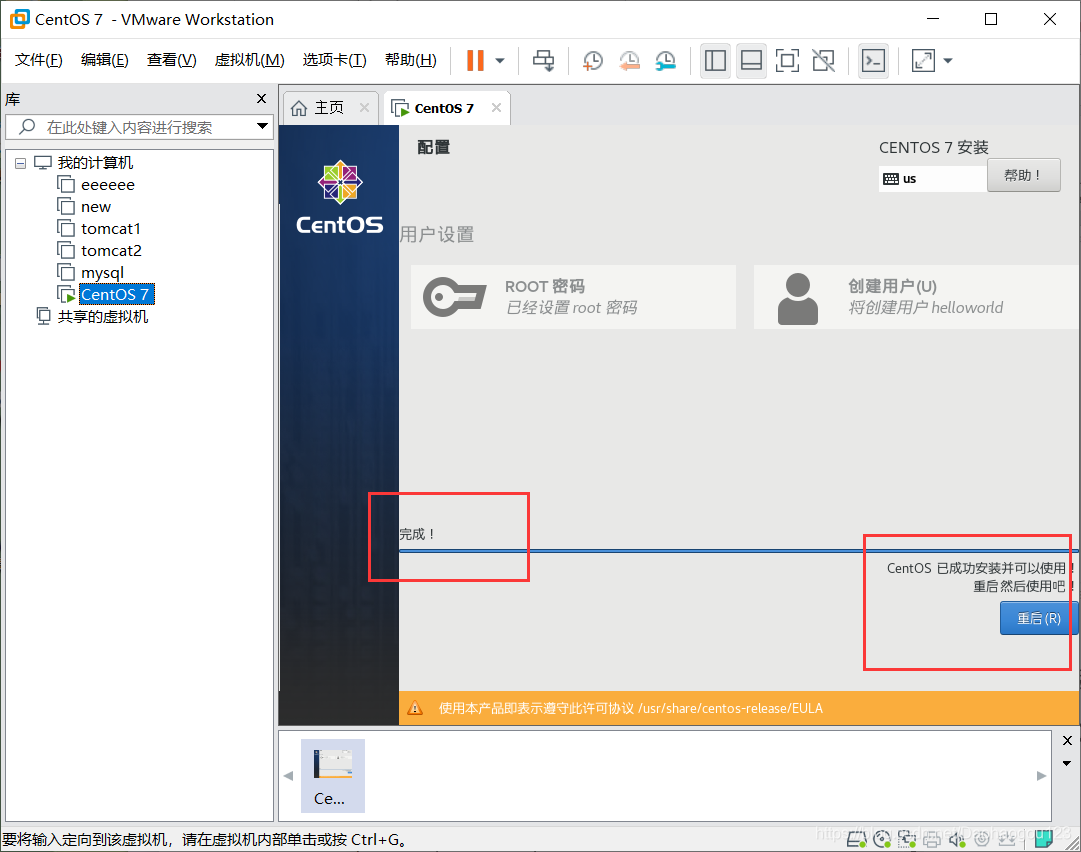
Task: Click the CD/DVD drive status icon
Action: point(882,839)
